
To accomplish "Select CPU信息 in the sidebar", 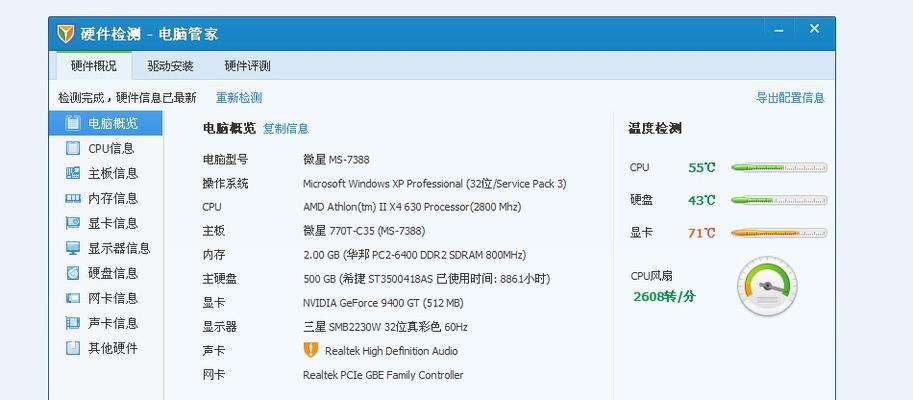I will point(105,148).
